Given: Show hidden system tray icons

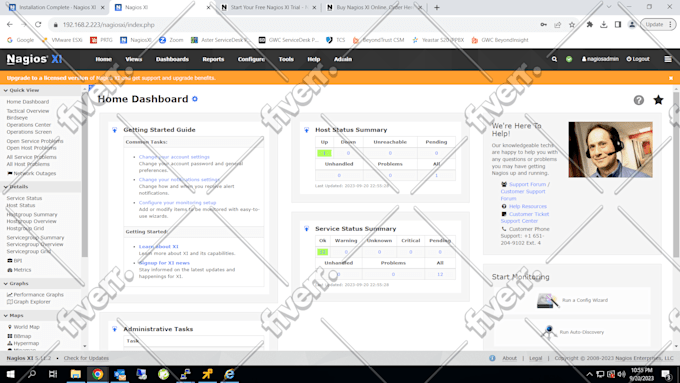Looking at the screenshot, I should pos(589,374).
